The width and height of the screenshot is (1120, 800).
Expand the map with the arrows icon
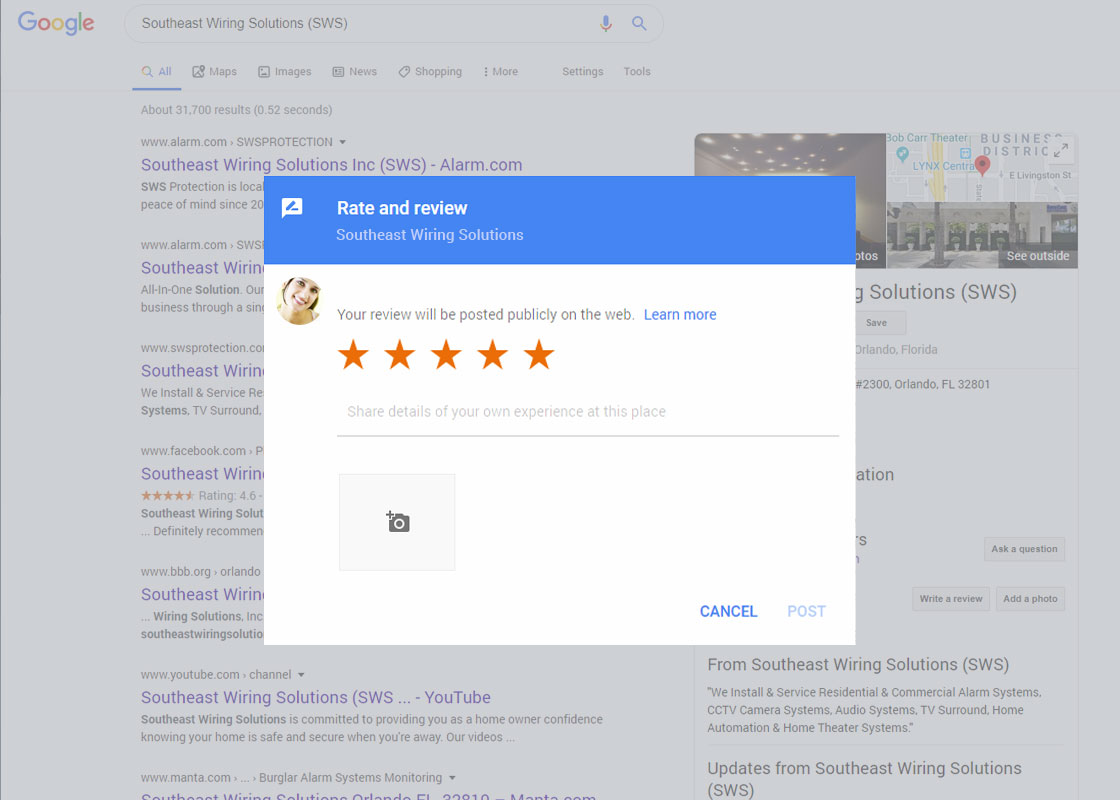(1061, 149)
